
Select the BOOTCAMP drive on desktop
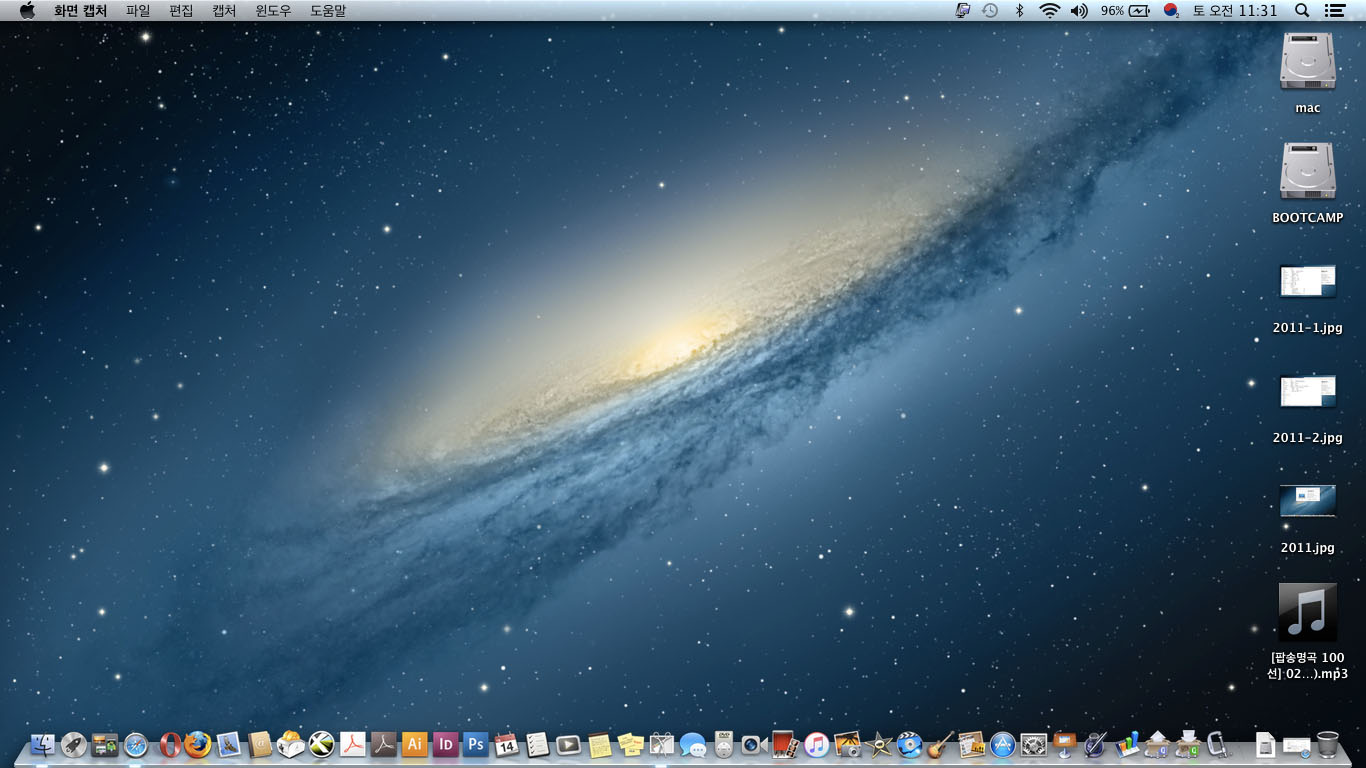tap(1307, 171)
